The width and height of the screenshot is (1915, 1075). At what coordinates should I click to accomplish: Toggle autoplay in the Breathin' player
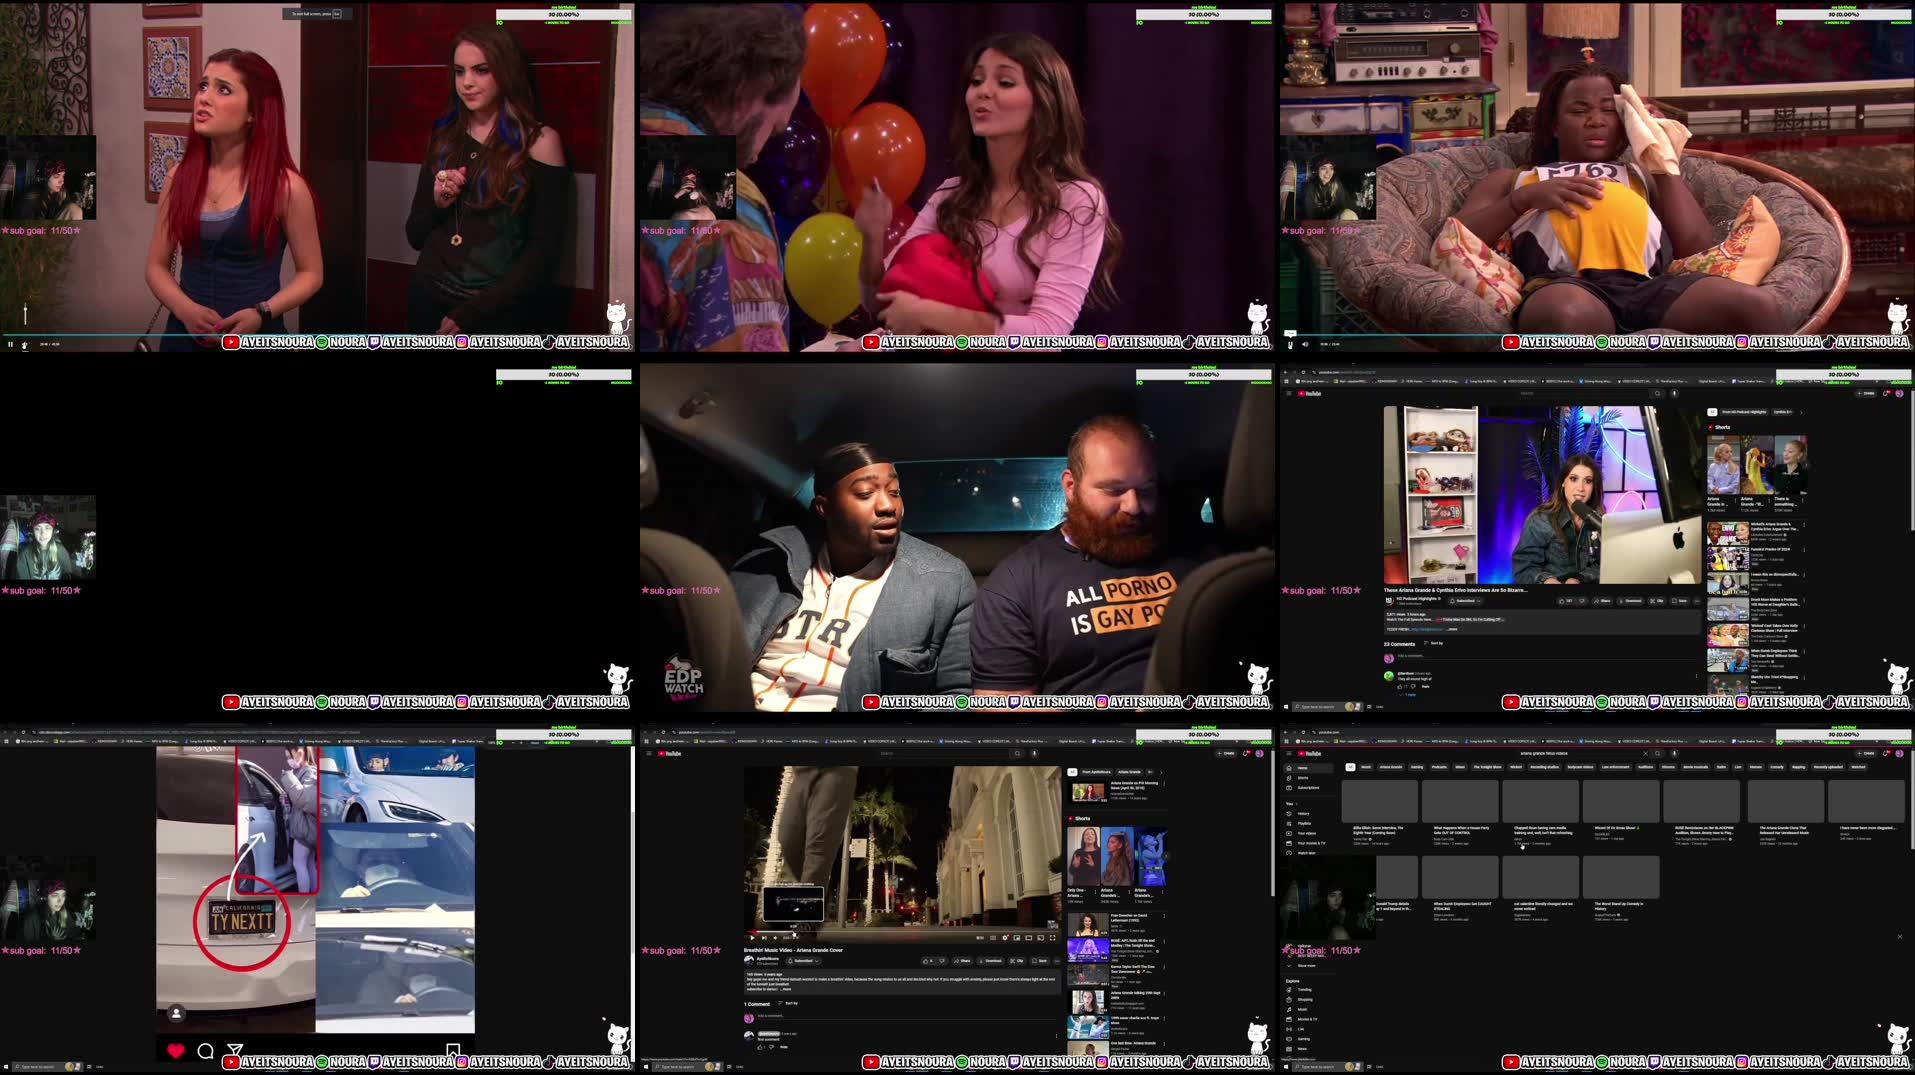980,938
